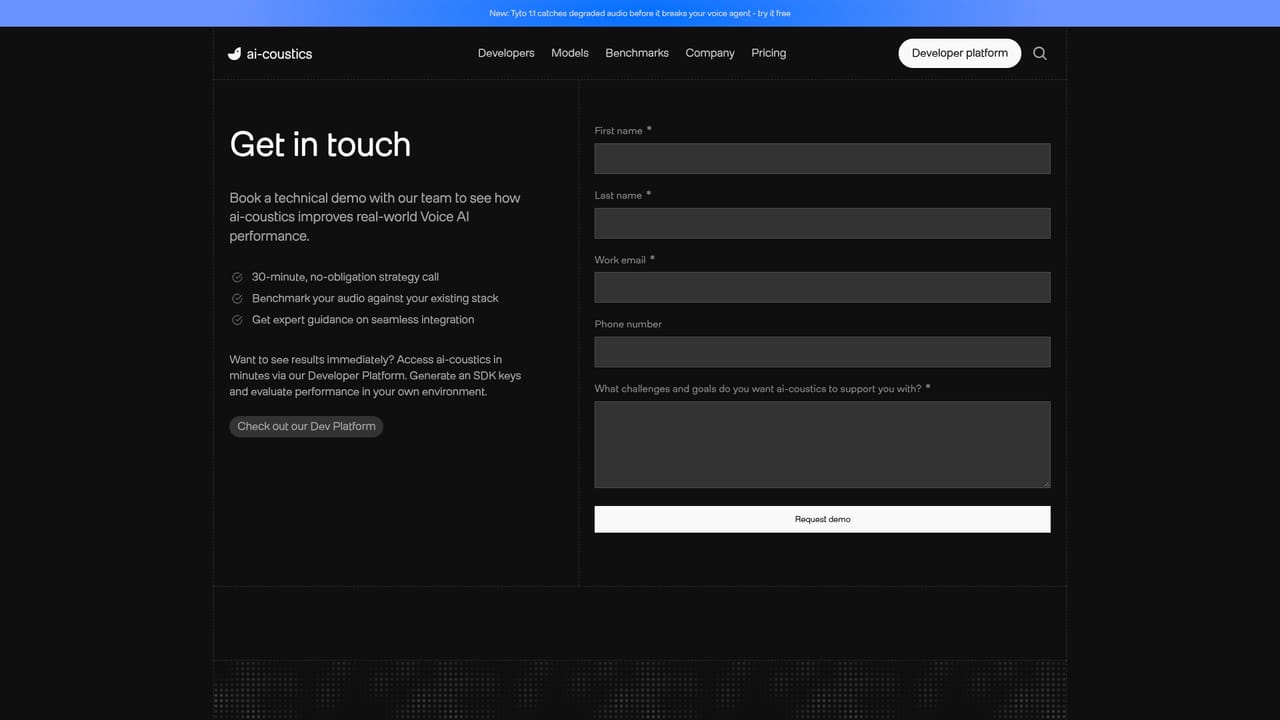Click checkmark icon beside Benchmark your audio
Screen dimensions: 1280x720
point(237,298)
